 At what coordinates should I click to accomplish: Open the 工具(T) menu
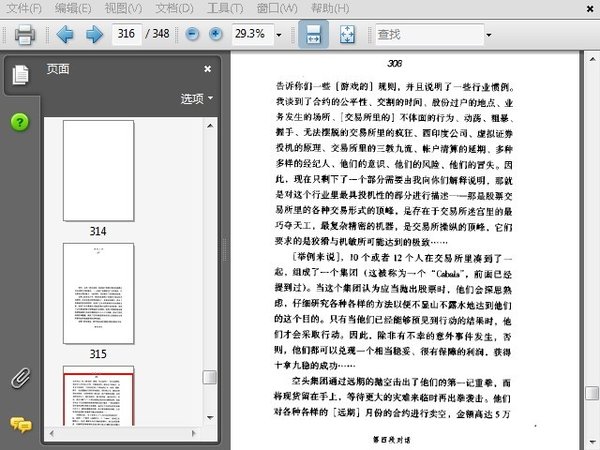click(225, 8)
